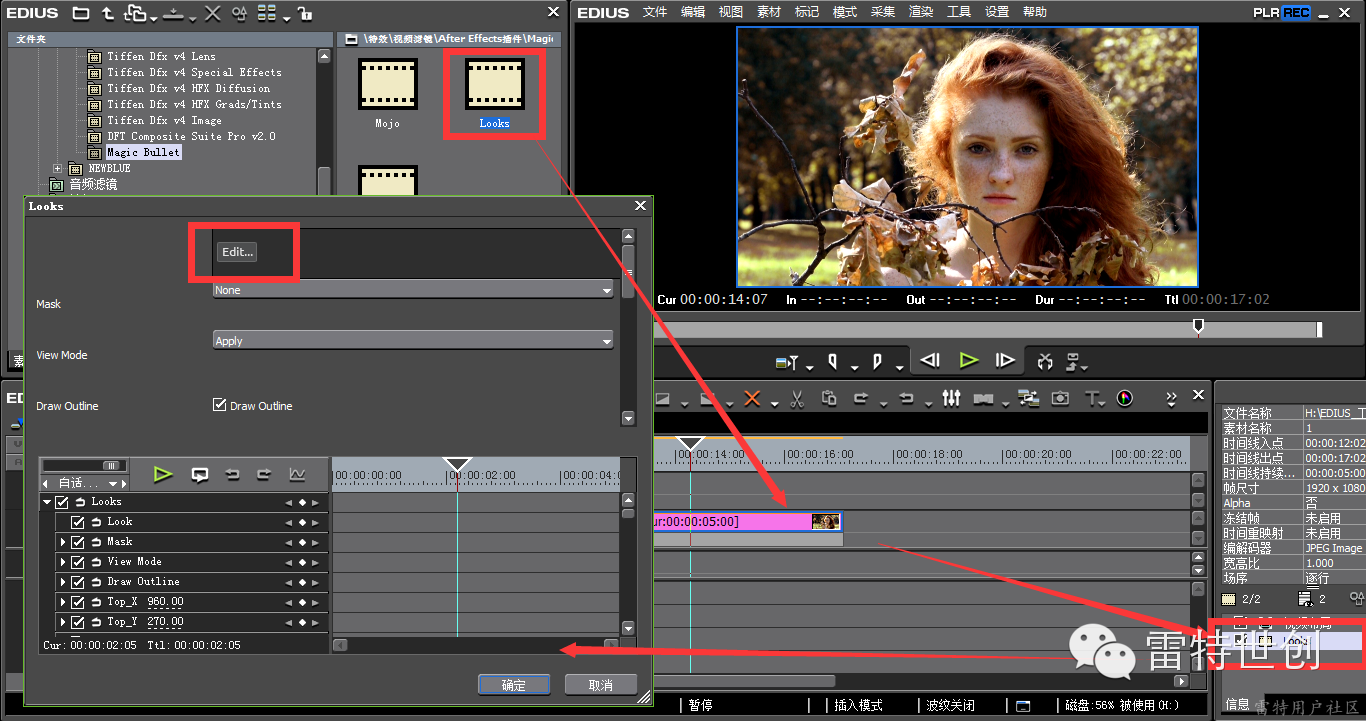The width and height of the screenshot is (1366, 721).
Task: Click the camera snapshot icon in timeline toolbar
Action: point(1060,398)
